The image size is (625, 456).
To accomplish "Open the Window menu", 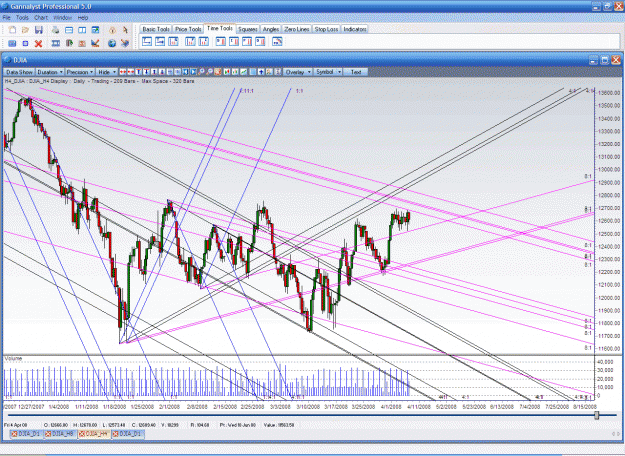I will (x=62, y=18).
